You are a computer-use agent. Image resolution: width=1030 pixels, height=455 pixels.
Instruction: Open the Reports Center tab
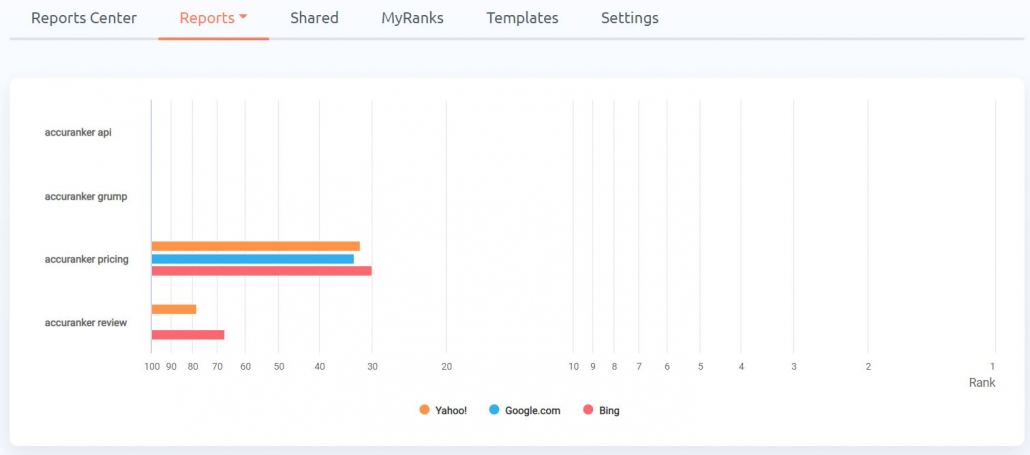coord(84,18)
